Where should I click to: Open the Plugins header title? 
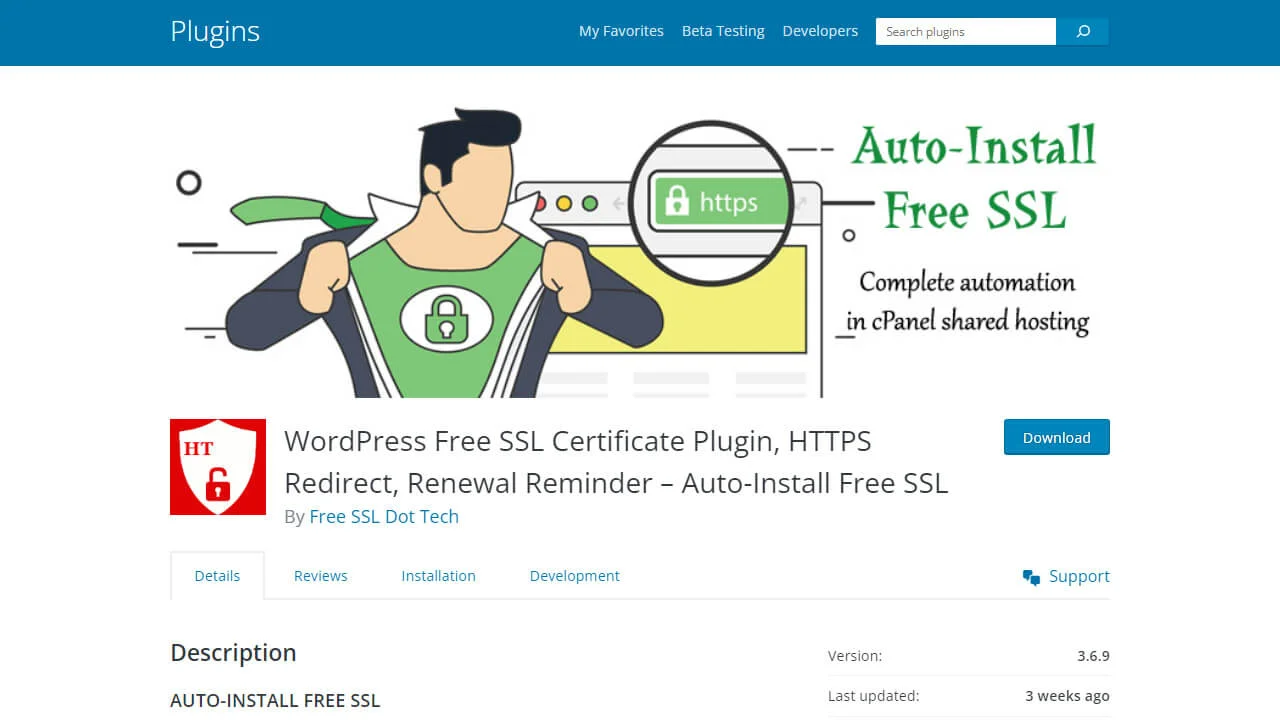[x=215, y=31]
